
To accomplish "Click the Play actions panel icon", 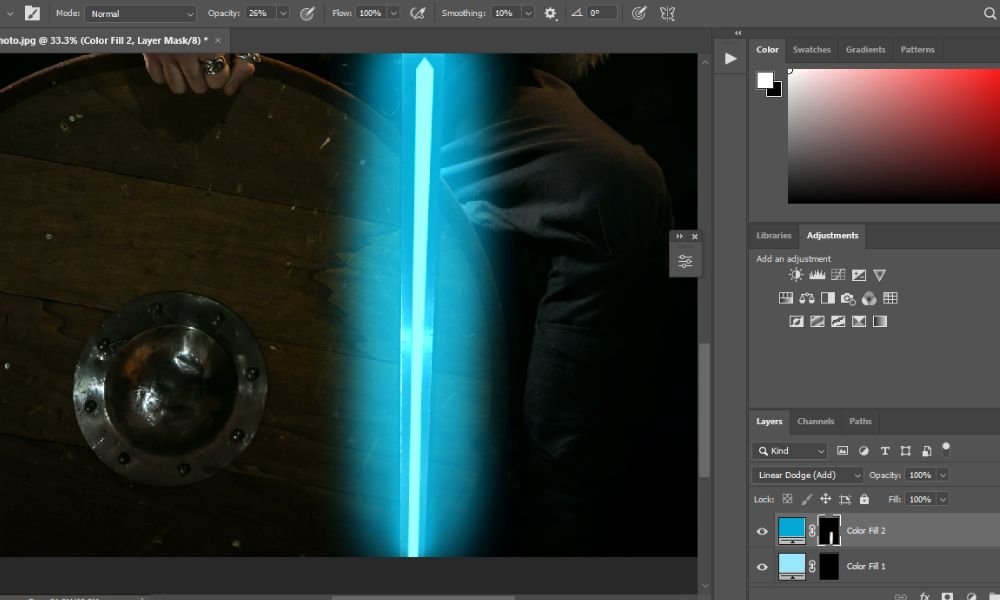I will point(731,59).
